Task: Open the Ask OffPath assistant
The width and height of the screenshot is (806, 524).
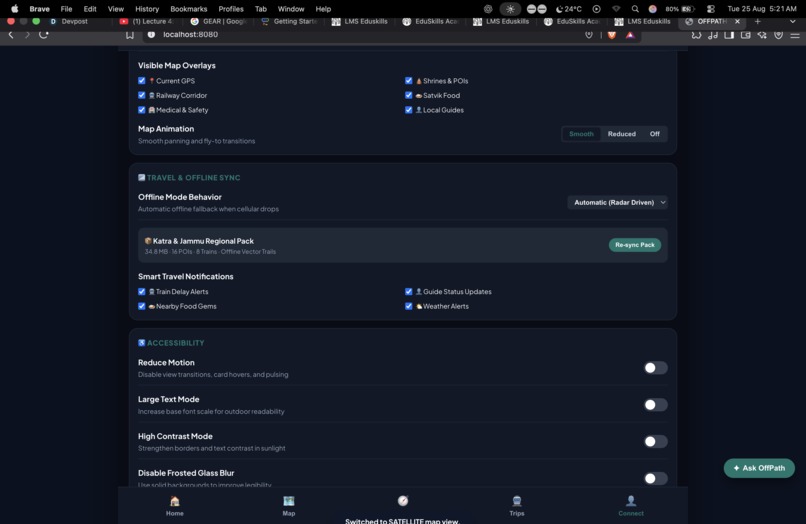Action: pos(759,468)
